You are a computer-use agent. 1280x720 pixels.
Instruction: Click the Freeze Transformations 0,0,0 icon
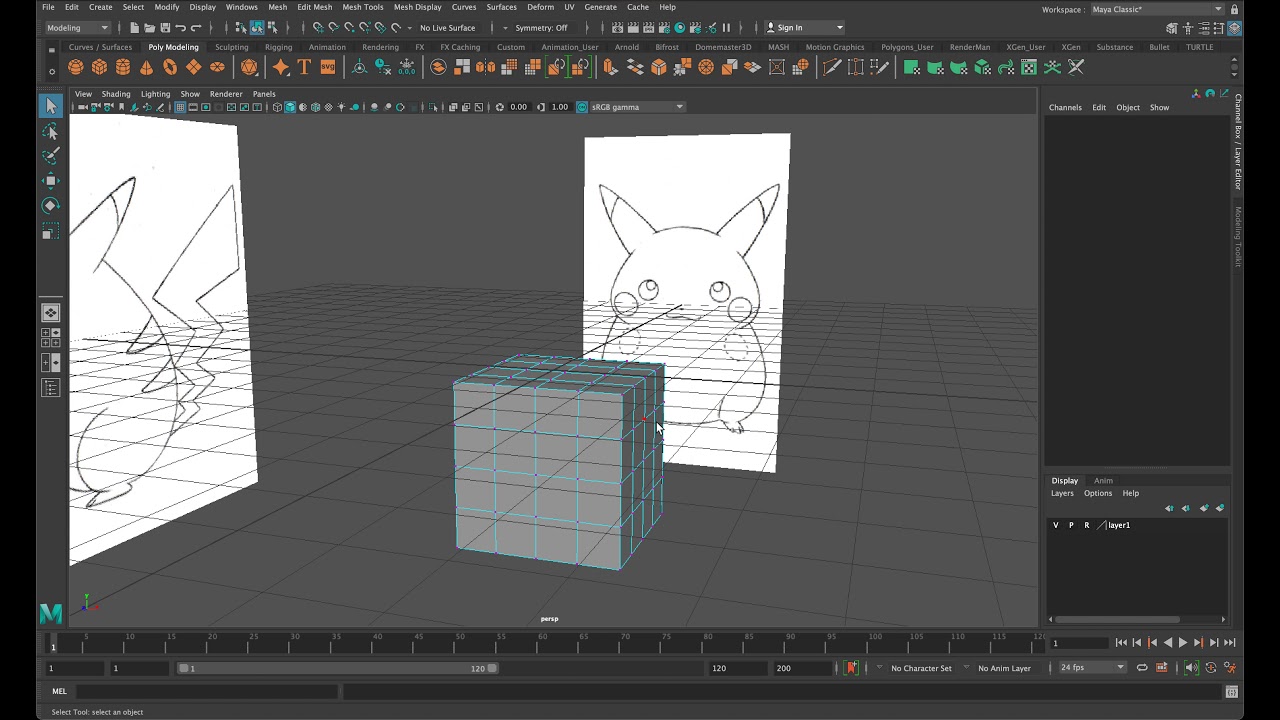[x=407, y=67]
